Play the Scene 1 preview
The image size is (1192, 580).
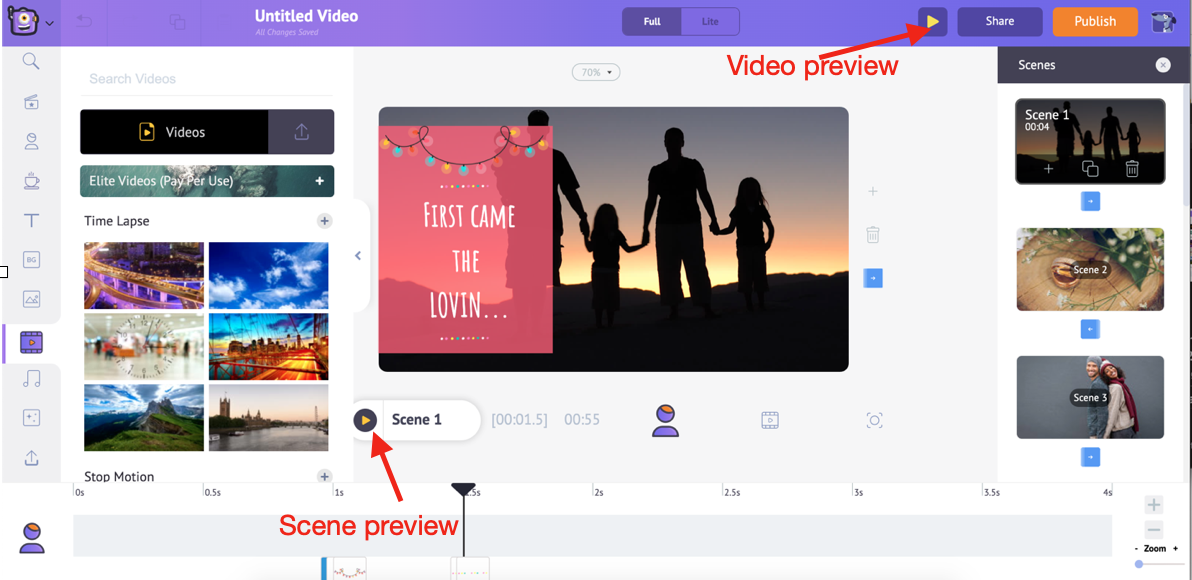(366, 420)
